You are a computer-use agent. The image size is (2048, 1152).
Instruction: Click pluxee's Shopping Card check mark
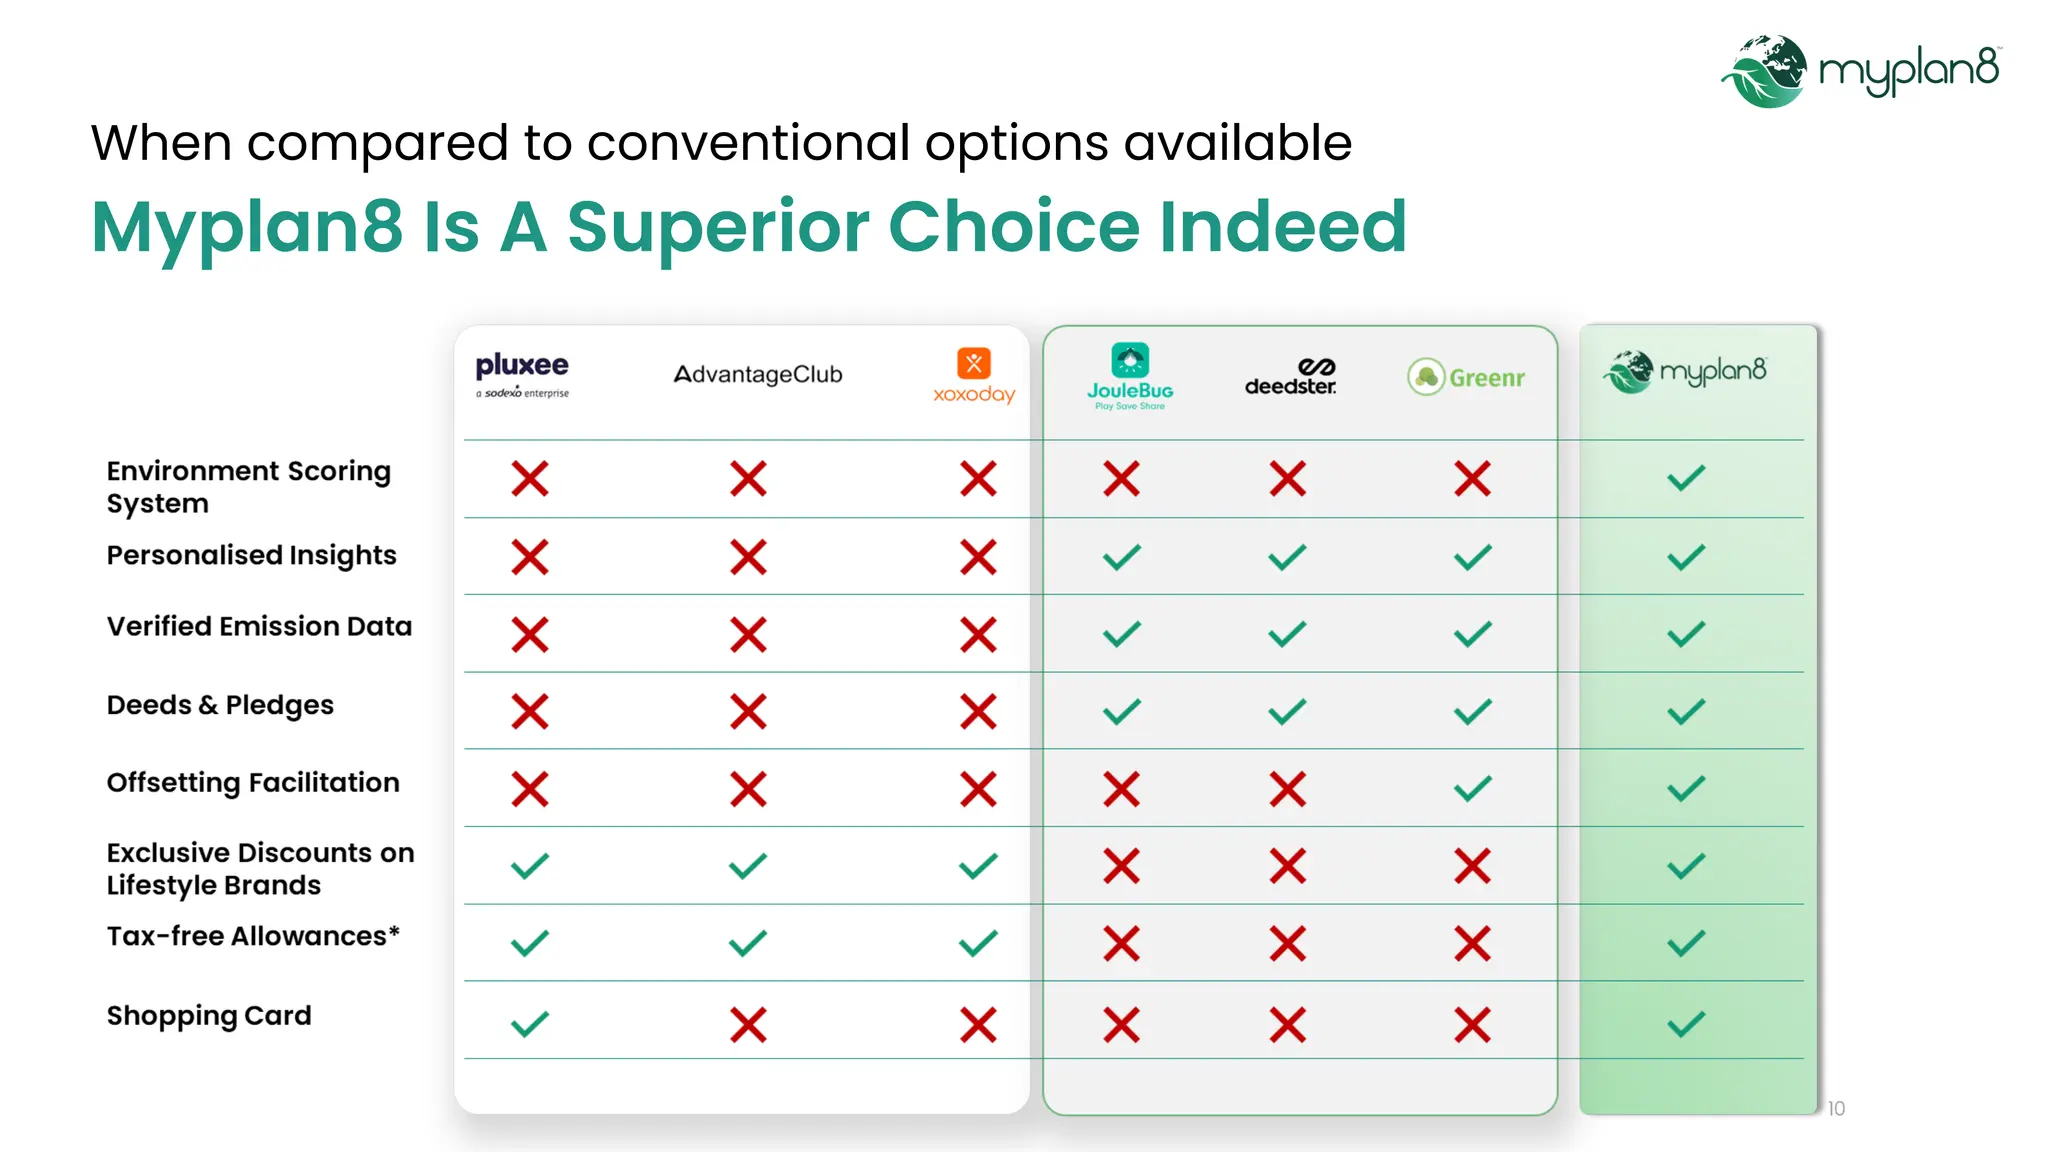point(529,1024)
